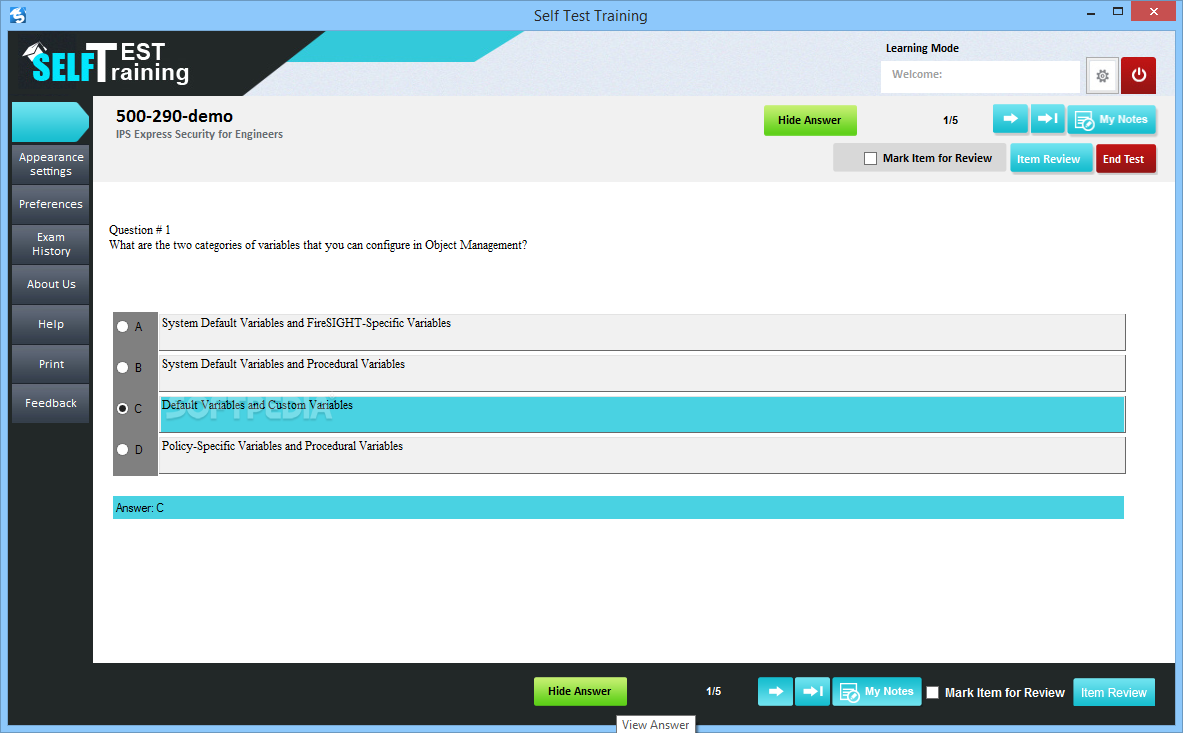Close the Self Test Training window

(x=1154, y=11)
